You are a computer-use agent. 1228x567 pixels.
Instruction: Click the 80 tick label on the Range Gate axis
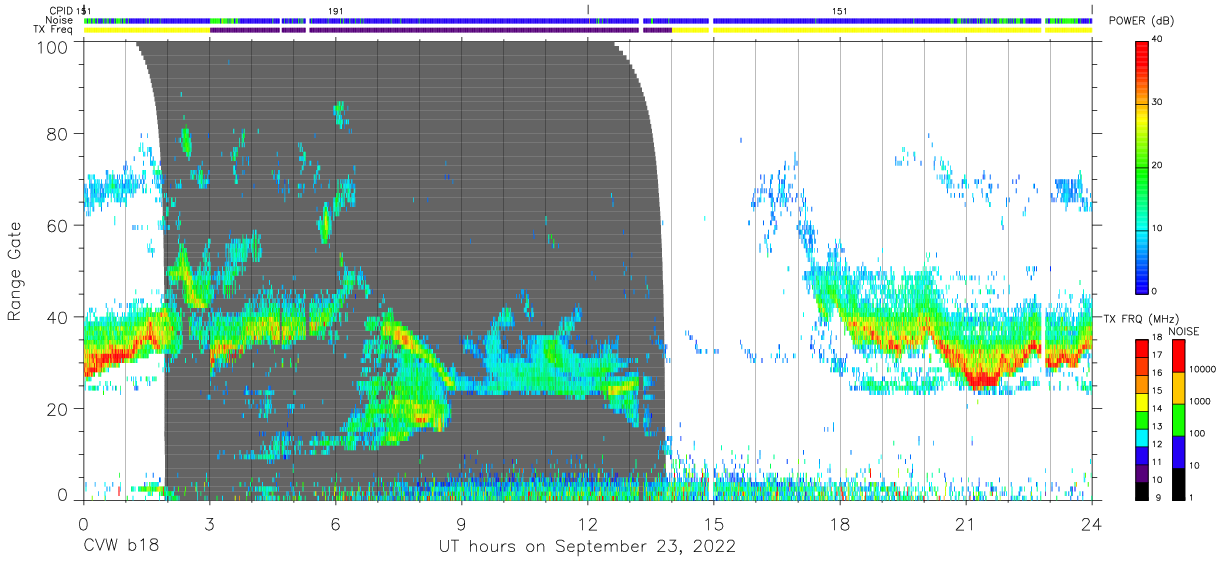59,134
